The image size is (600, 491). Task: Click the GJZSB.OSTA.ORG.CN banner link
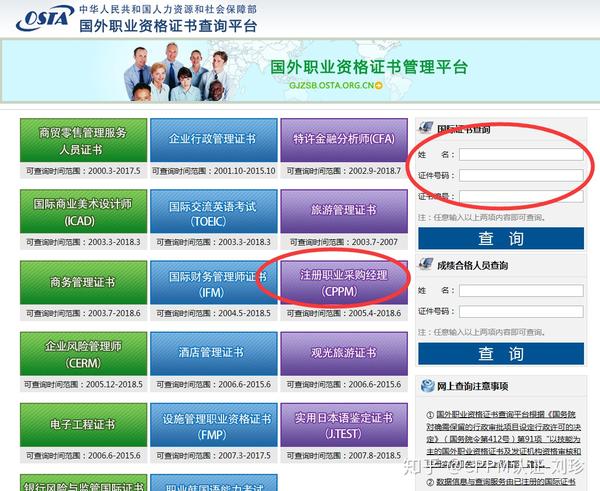(x=331, y=85)
